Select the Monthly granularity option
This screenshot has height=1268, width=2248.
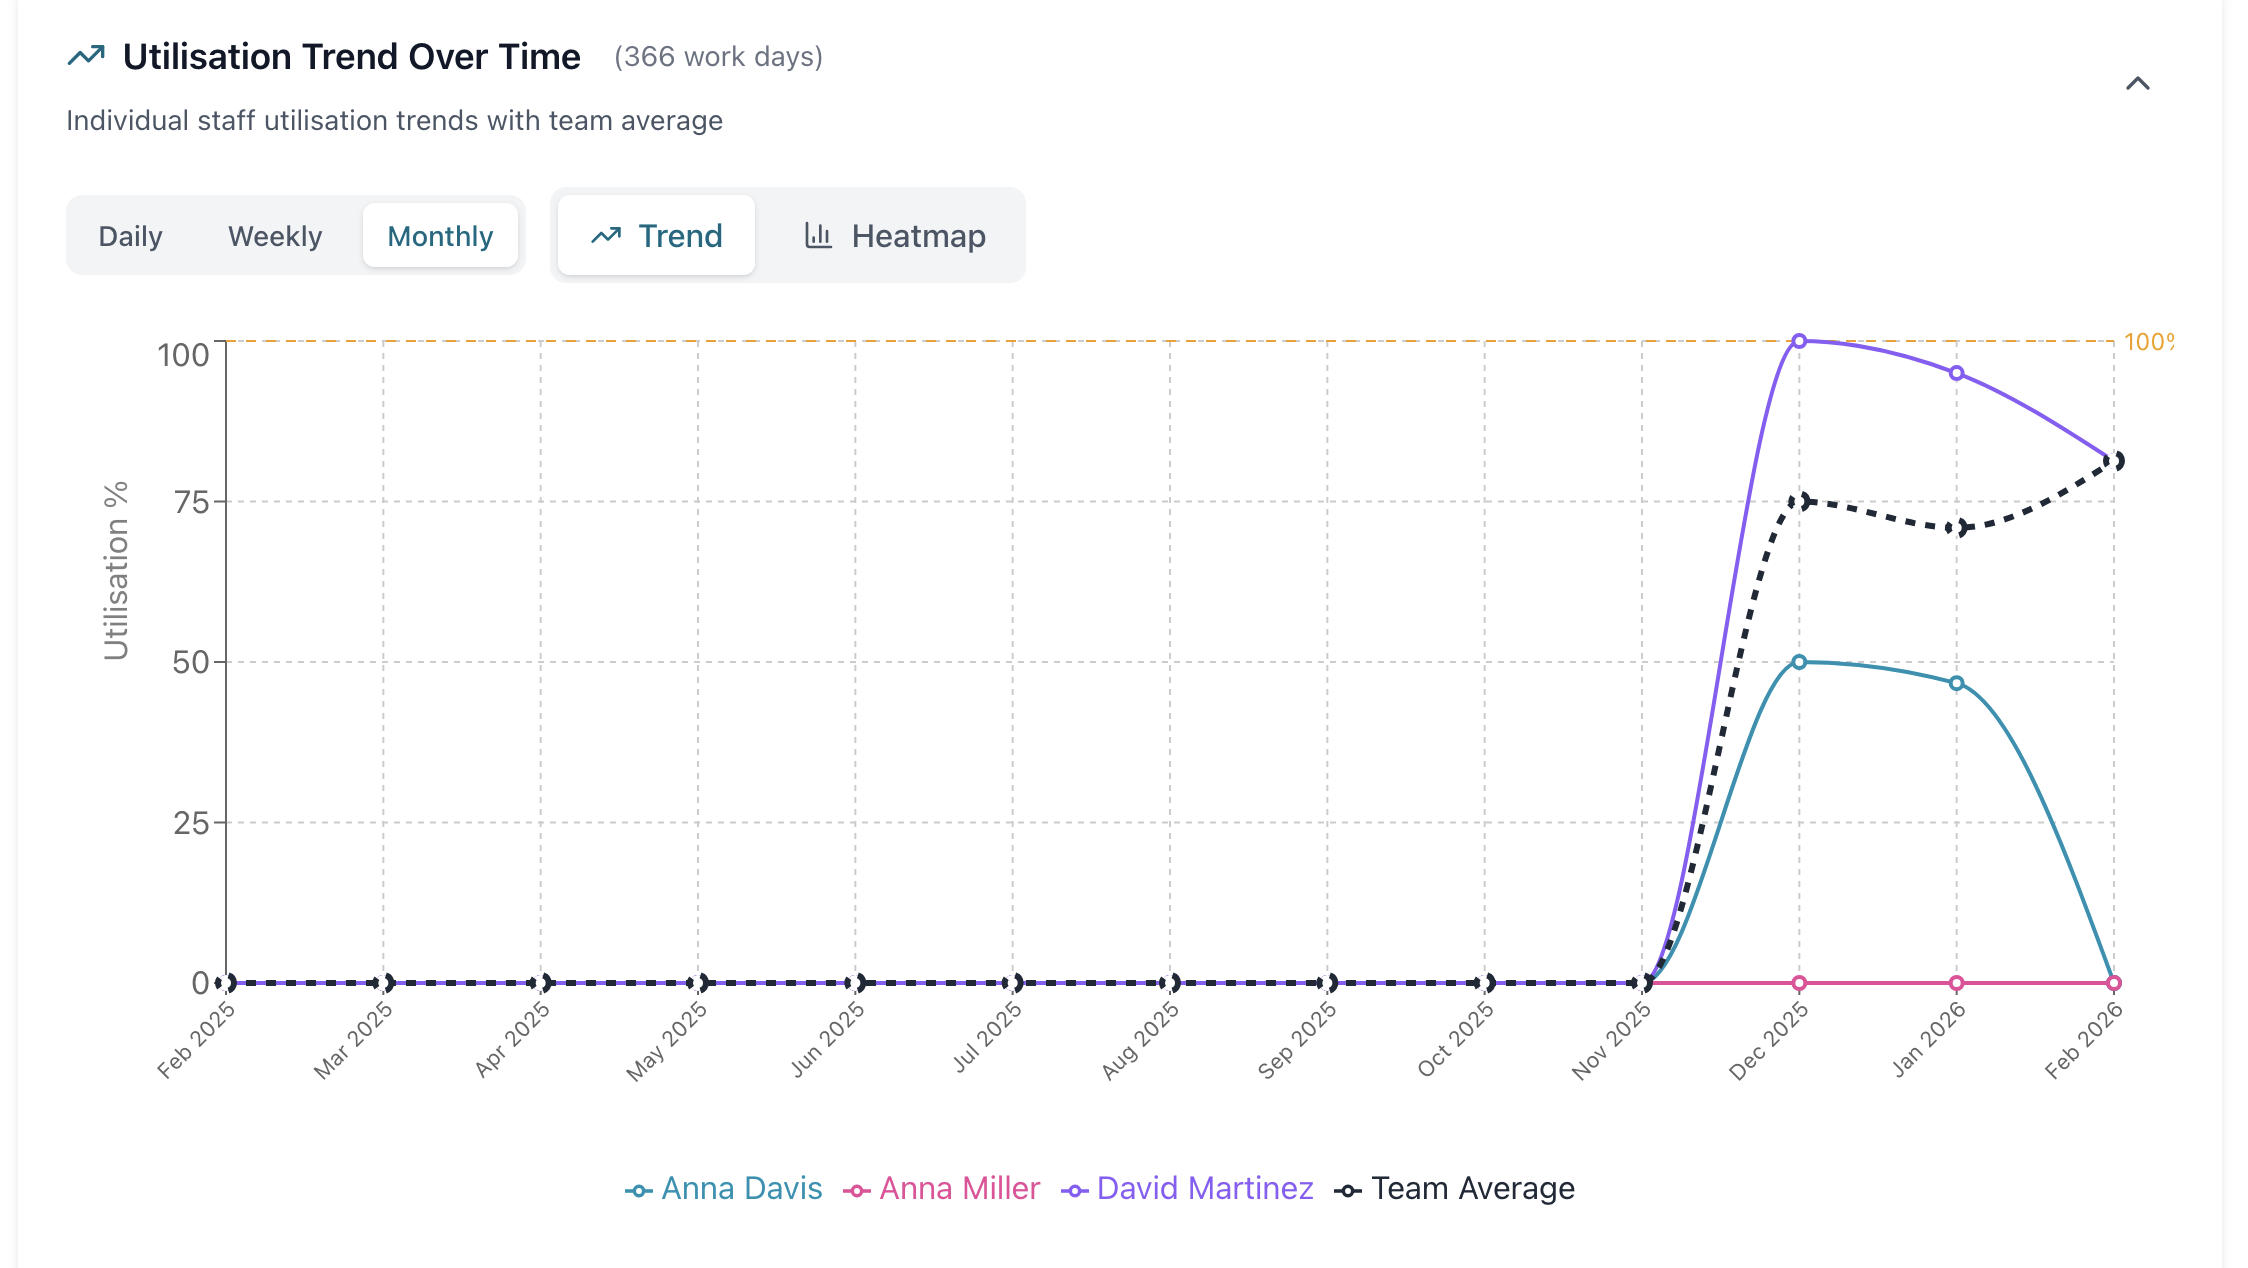(440, 236)
